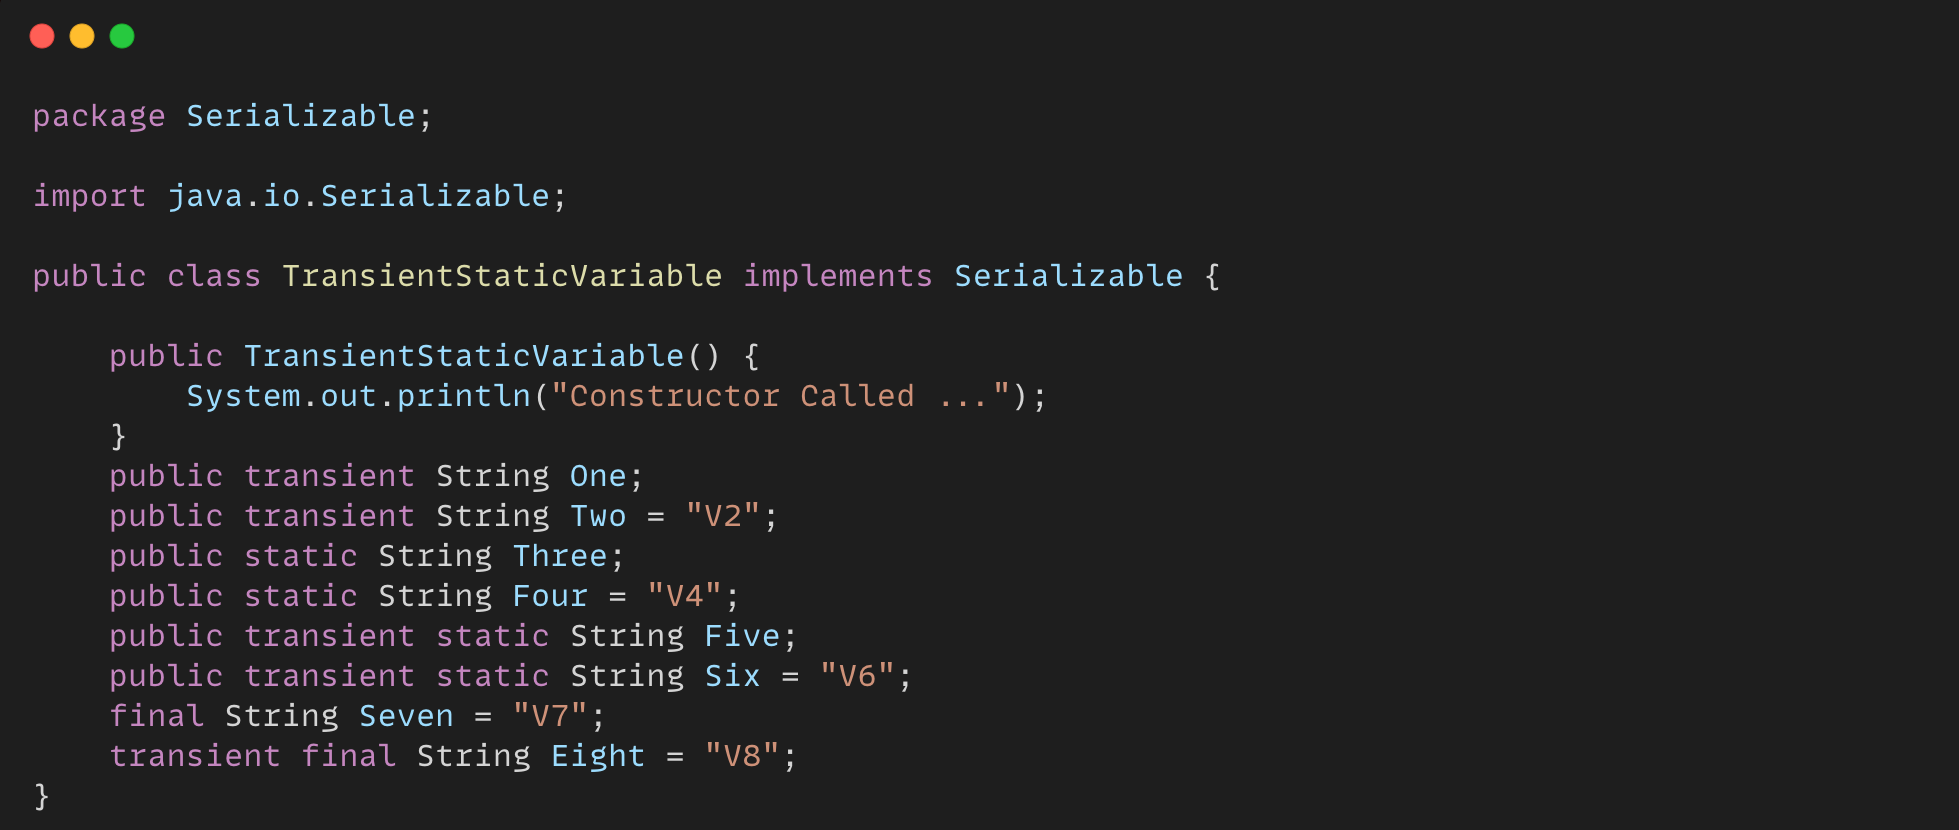Click the green maximize window dot
This screenshot has height=830, width=1959.
click(122, 37)
